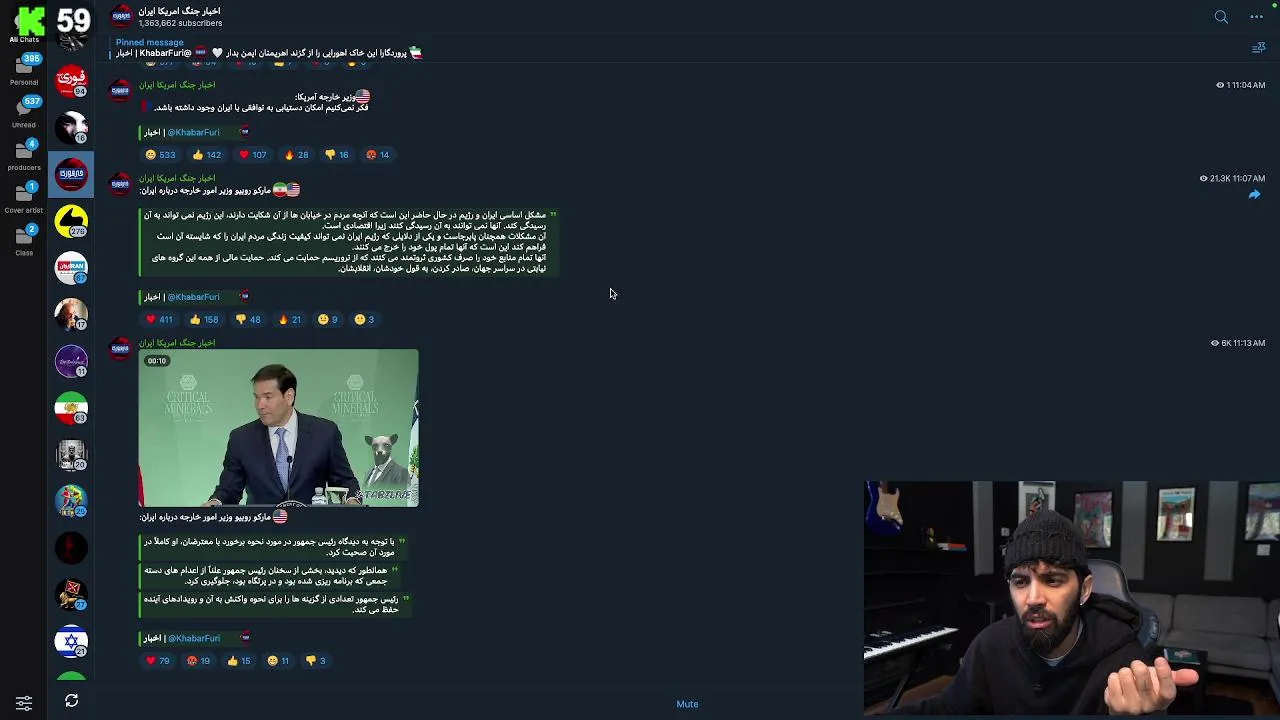The height and width of the screenshot is (720, 1280).
Task: Click the filter settings icon at bottom left
Action: 24,703
